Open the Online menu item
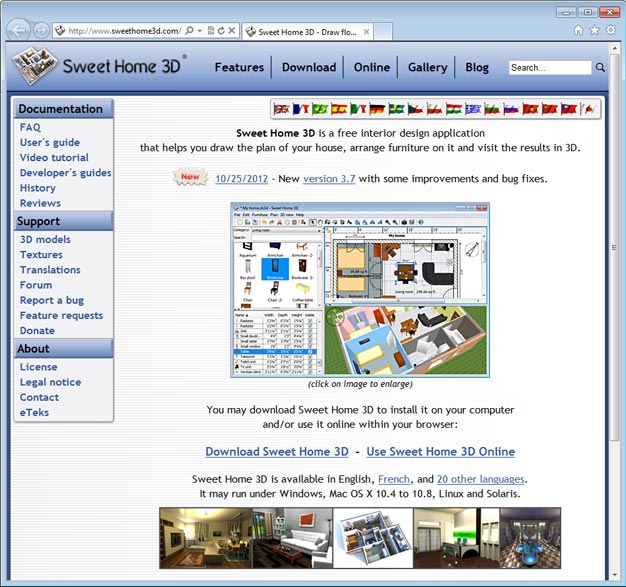This screenshot has width=626, height=587. tap(372, 67)
